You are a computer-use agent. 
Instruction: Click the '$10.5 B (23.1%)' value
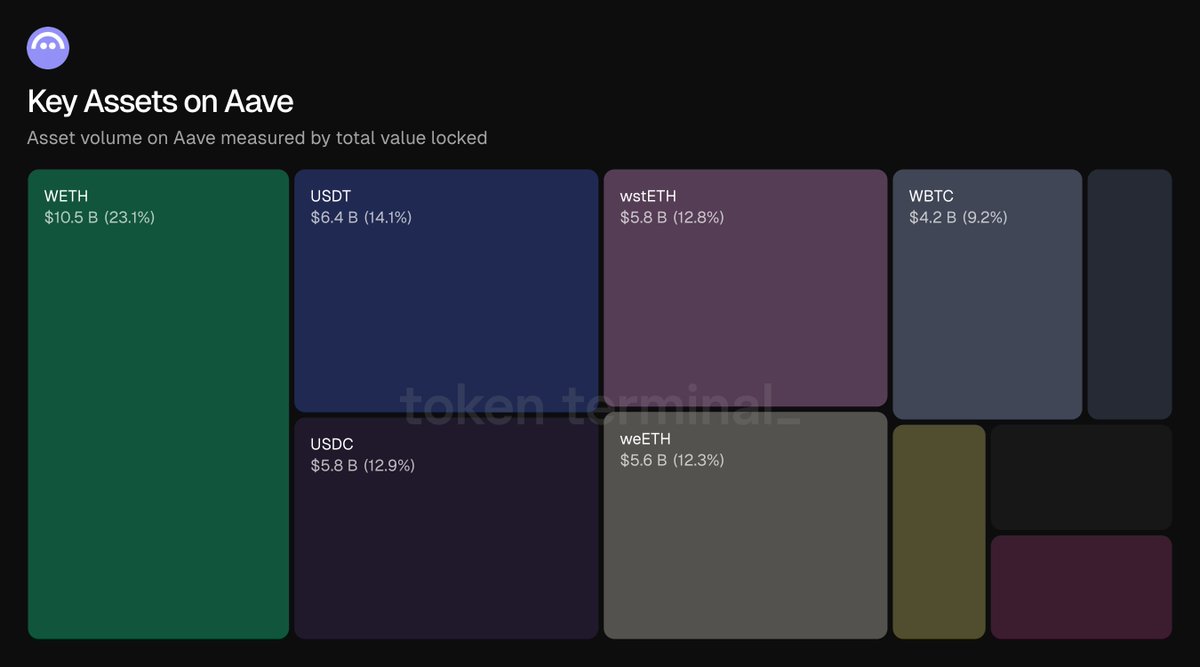pos(100,217)
